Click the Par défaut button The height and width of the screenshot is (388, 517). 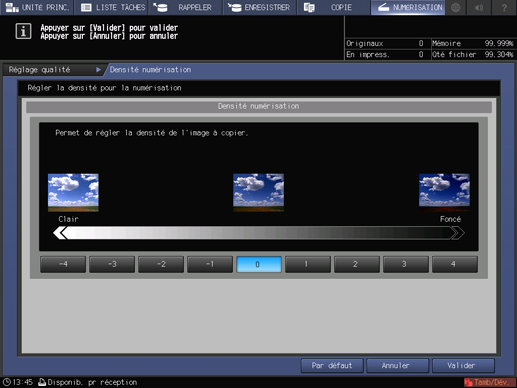point(332,366)
